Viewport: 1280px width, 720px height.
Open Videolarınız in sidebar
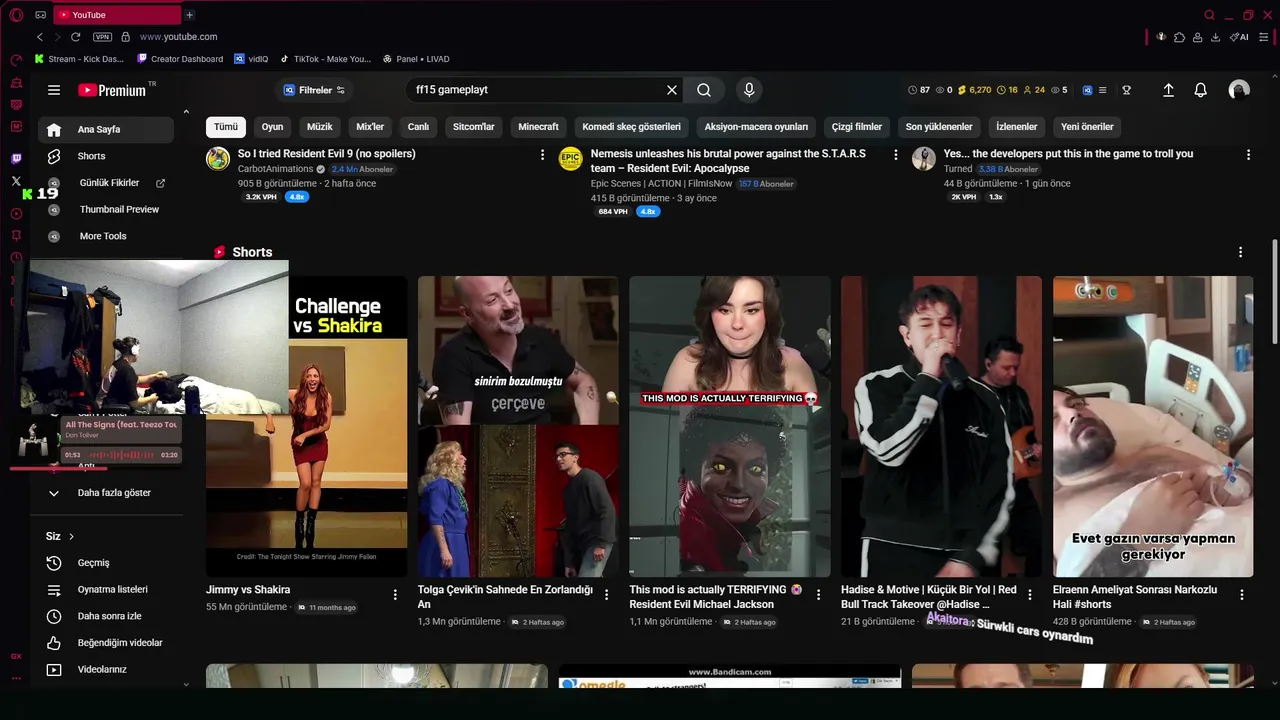tap(106, 670)
